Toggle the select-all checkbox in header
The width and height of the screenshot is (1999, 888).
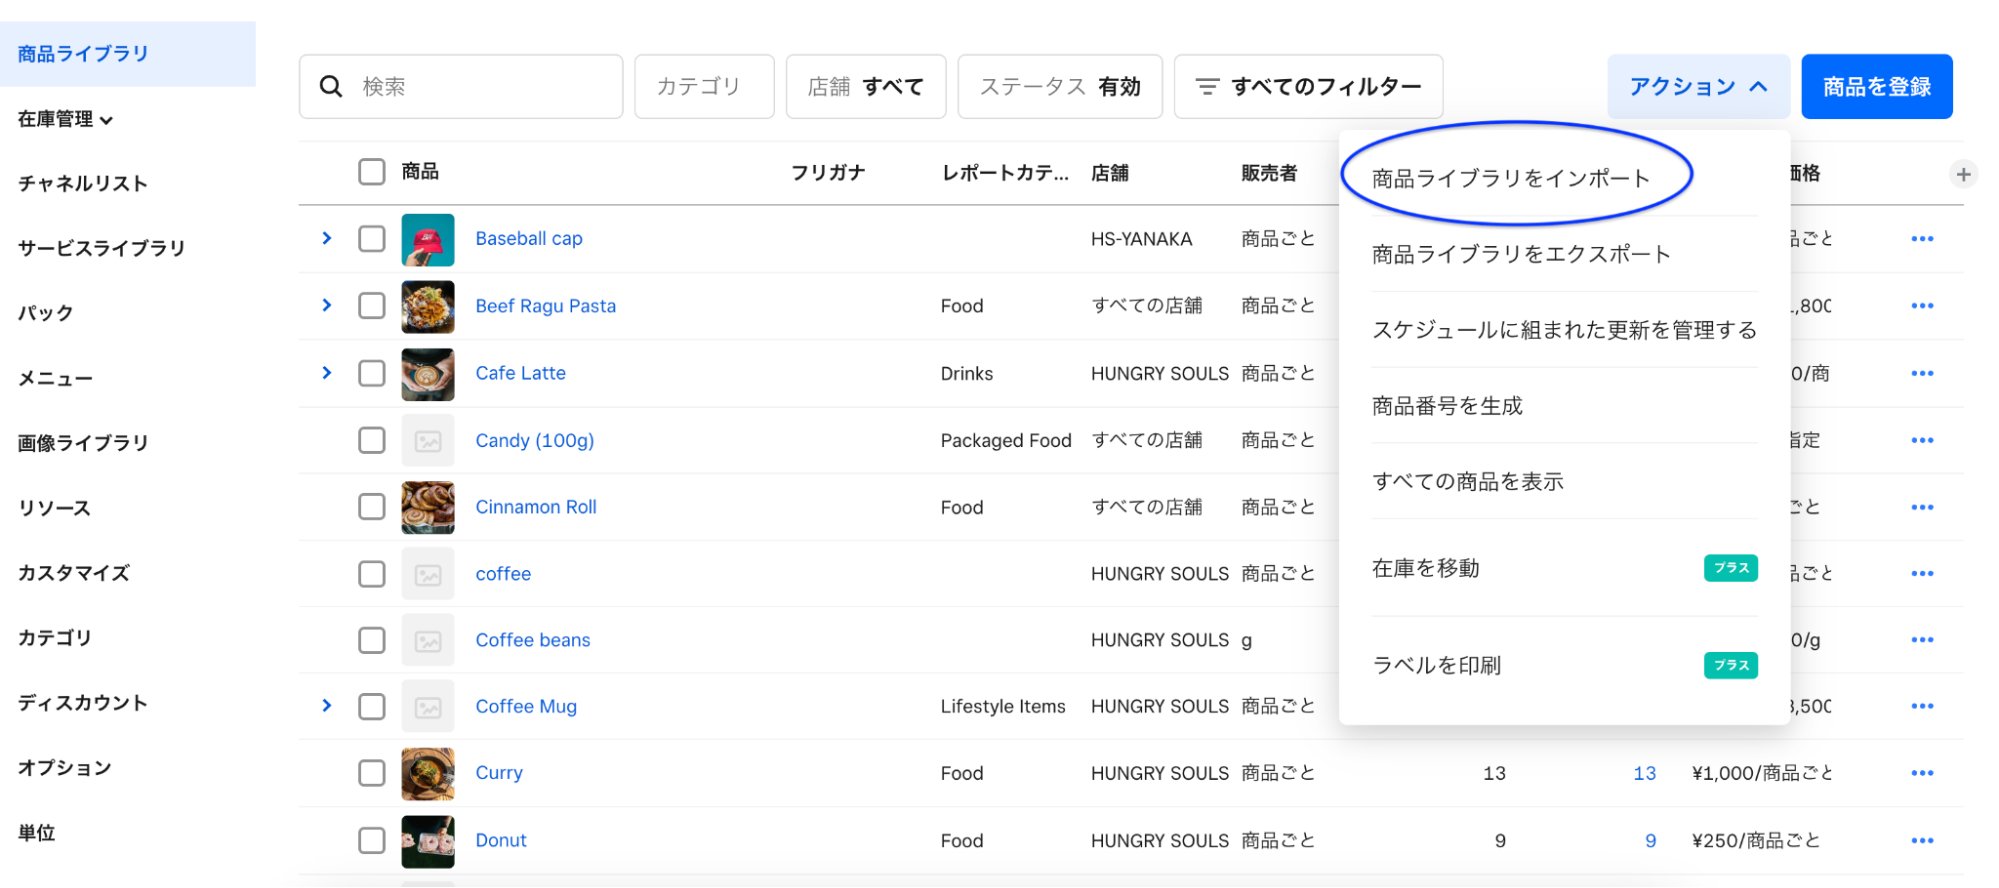[372, 172]
